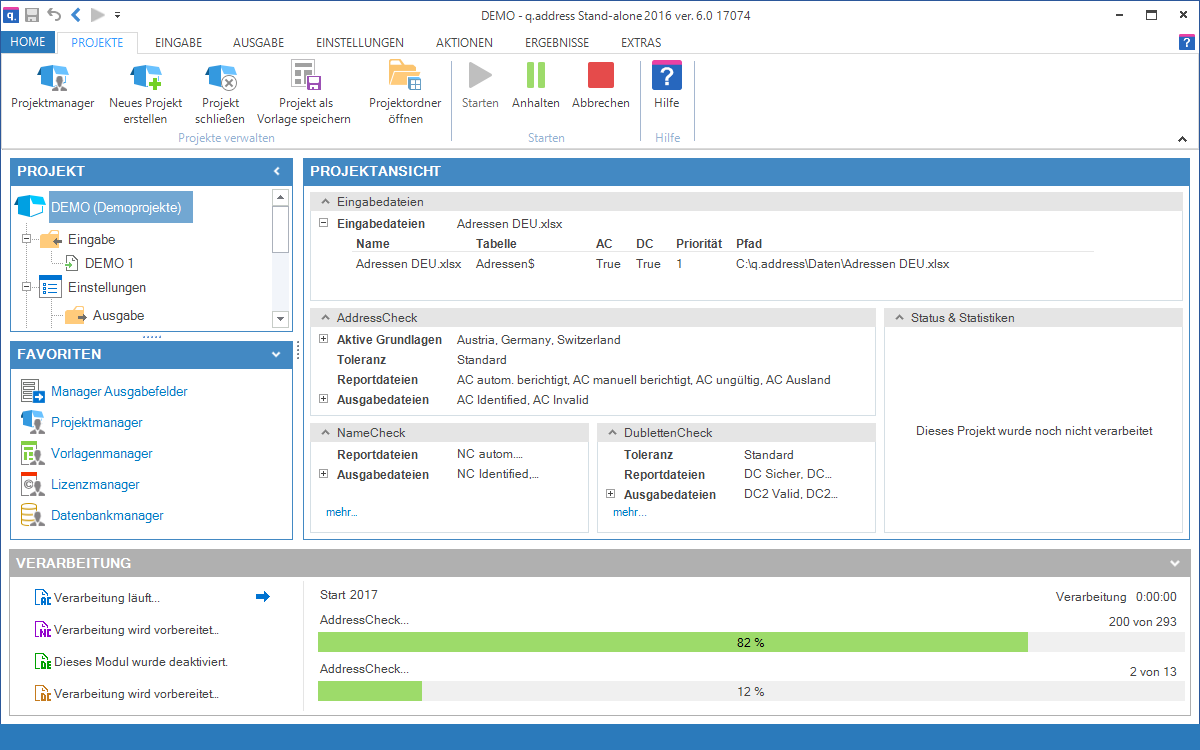Click the project tree scrollbar up arrow
This screenshot has height=750, width=1200.
tap(280, 197)
